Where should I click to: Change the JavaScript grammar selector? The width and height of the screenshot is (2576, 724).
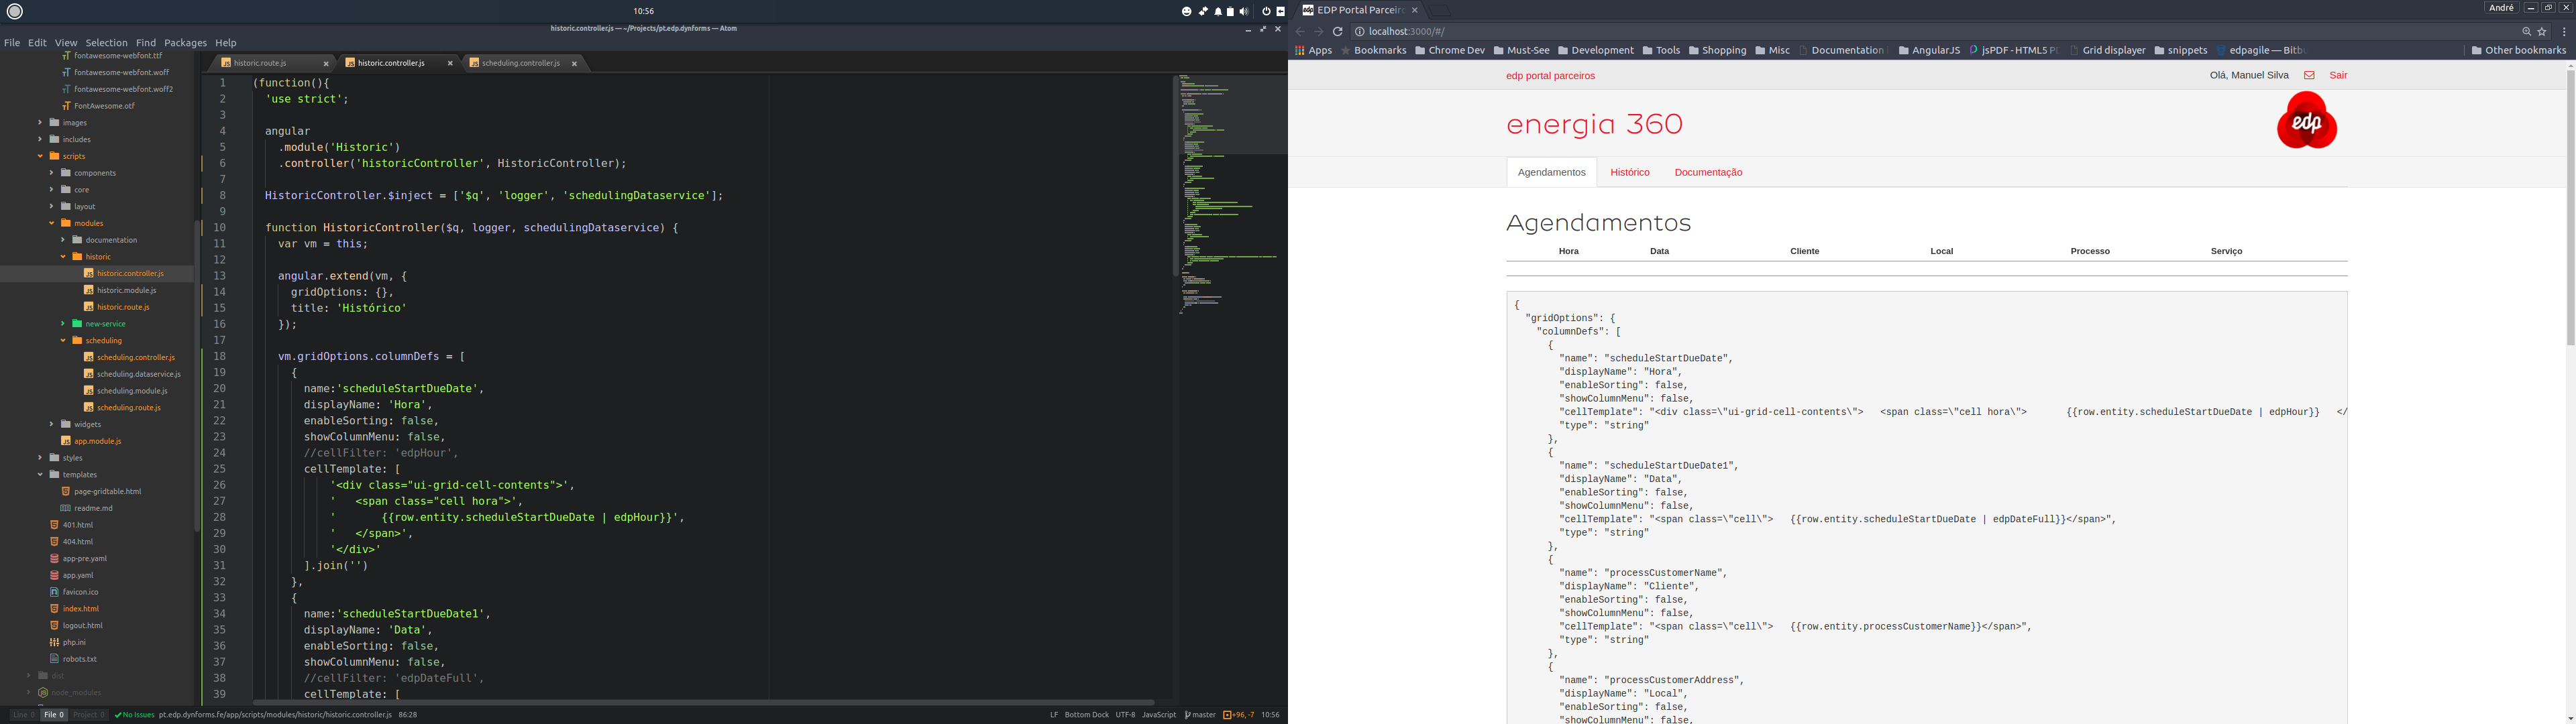[1159, 715]
